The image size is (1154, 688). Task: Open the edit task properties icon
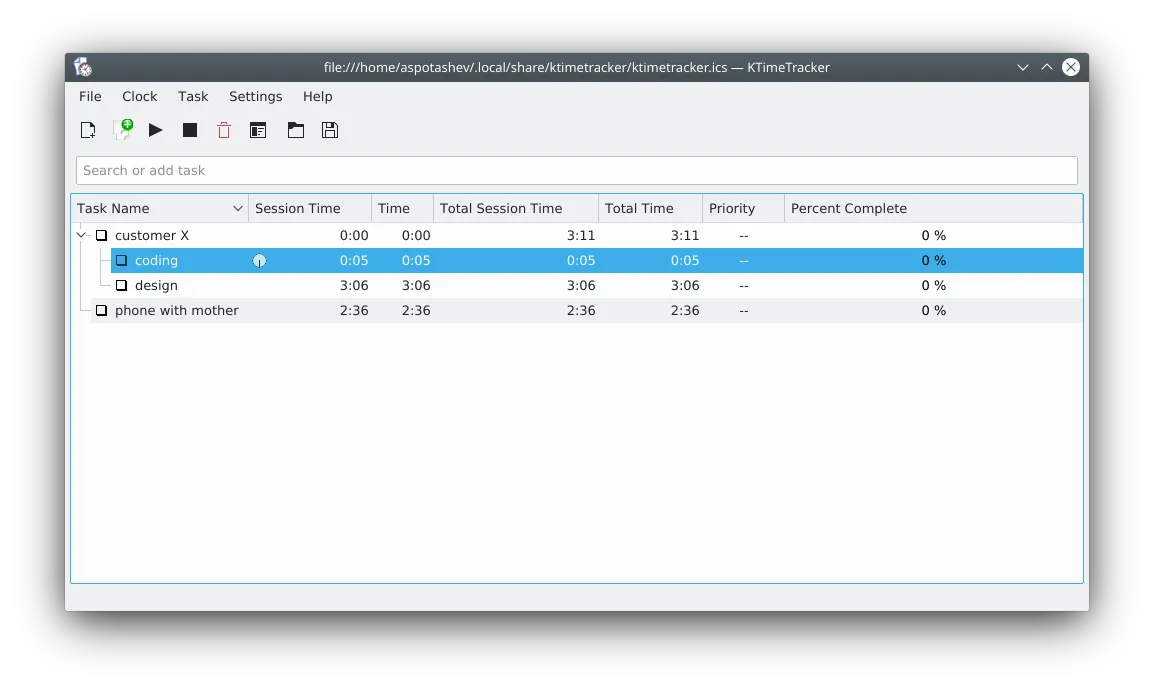click(x=257, y=130)
